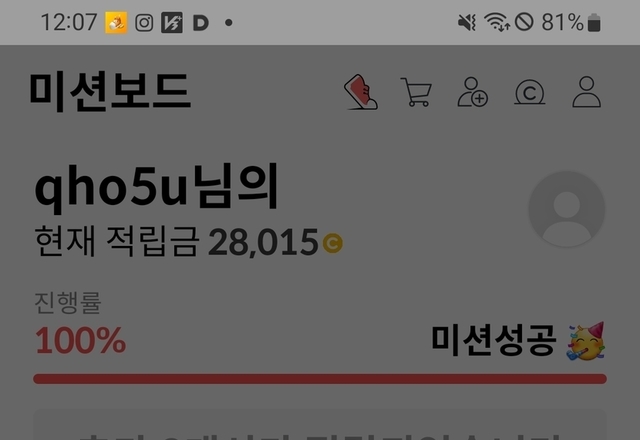Tap the Wi-Fi status icon

pos(497,22)
